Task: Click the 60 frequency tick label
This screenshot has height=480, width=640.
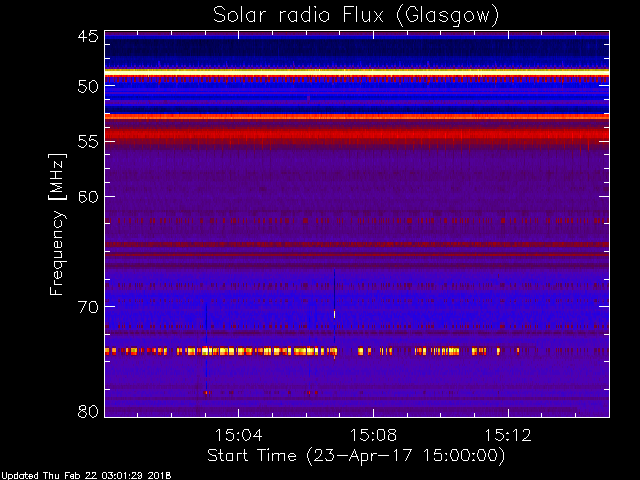Action: pyautogui.click(x=88, y=196)
